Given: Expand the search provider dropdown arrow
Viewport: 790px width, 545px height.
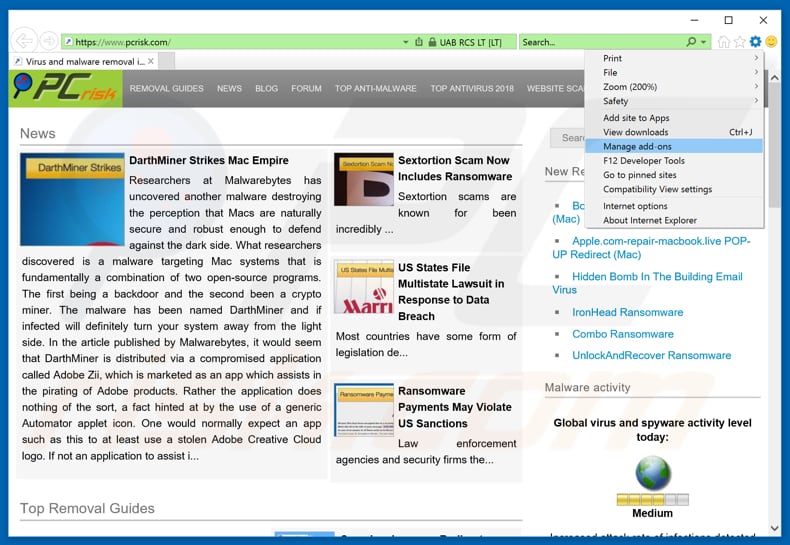Looking at the screenshot, I should point(703,42).
